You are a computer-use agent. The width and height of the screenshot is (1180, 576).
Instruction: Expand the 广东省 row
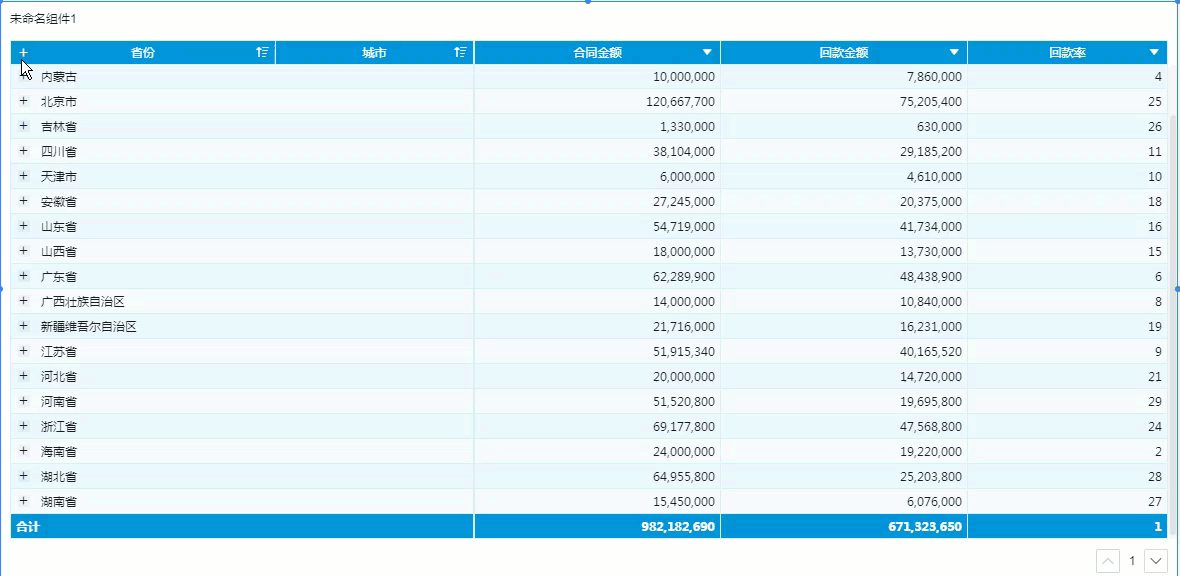[x=23, y=276]
